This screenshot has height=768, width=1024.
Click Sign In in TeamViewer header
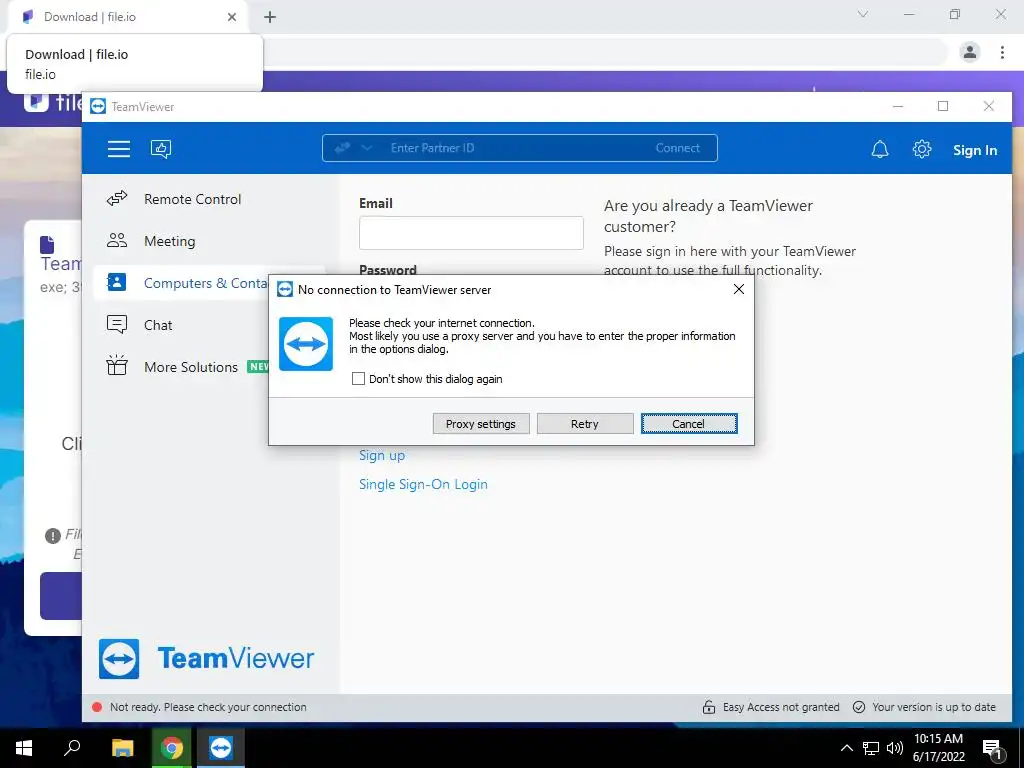974,150
